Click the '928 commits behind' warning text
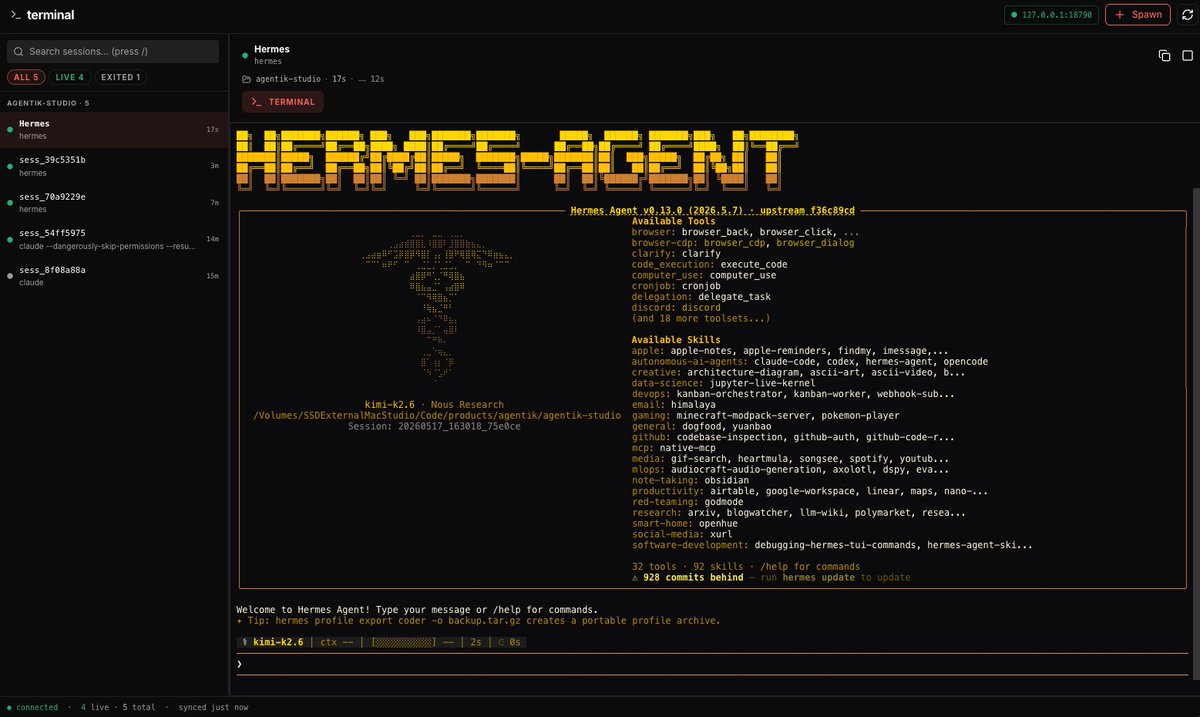Screen dimensions: 1200x717 click(x=693, y=578)
